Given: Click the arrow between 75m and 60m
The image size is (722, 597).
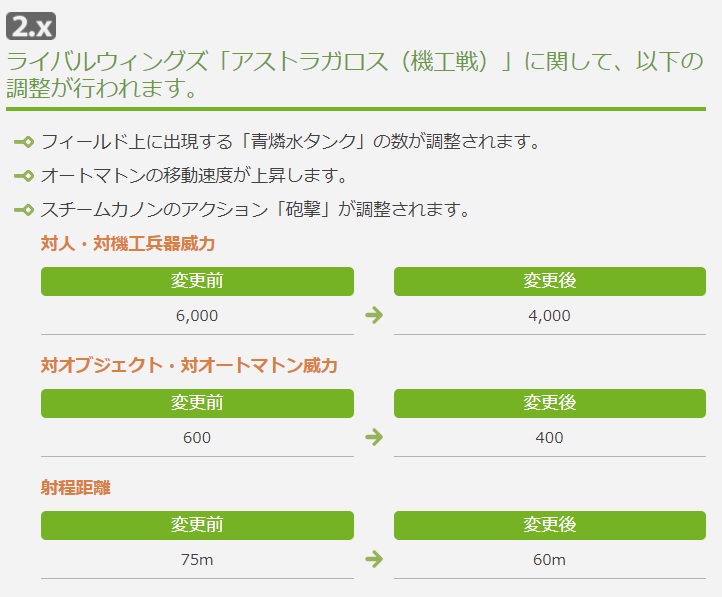Looking at the screenshot, I should (374, 559).
